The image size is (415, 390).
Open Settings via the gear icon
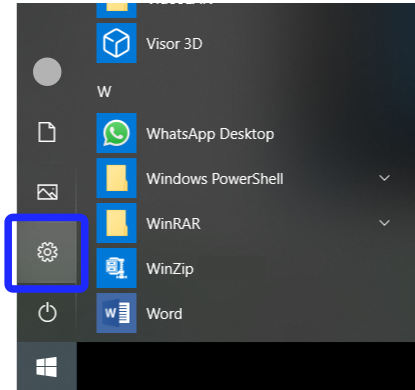coord(47,252)
